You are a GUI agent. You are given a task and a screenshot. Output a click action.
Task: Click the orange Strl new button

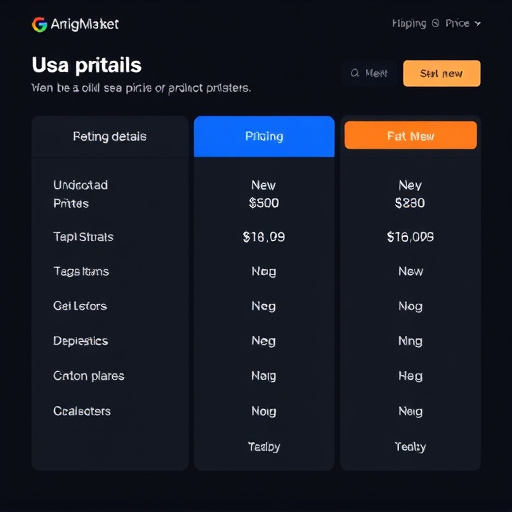(x=442, y=73)
